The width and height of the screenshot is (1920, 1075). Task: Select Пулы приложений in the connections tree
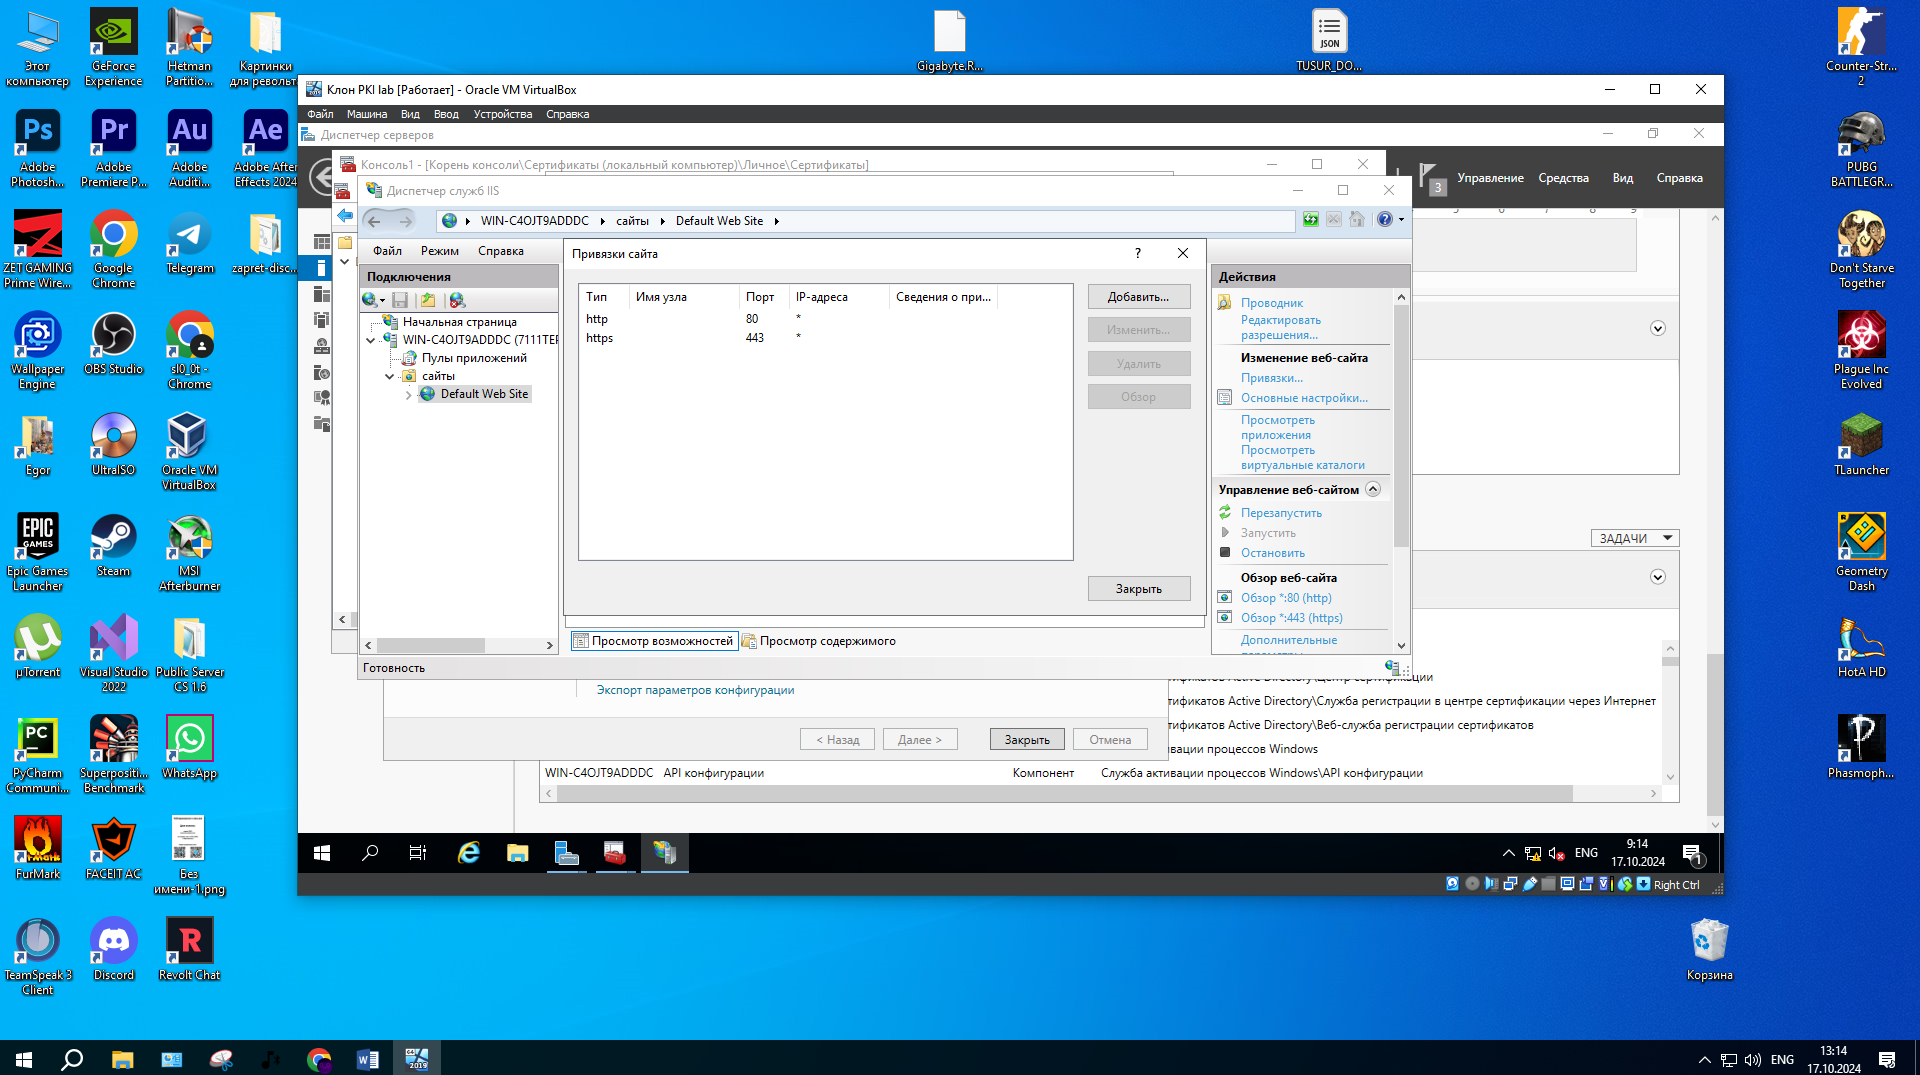pos(473,358)
